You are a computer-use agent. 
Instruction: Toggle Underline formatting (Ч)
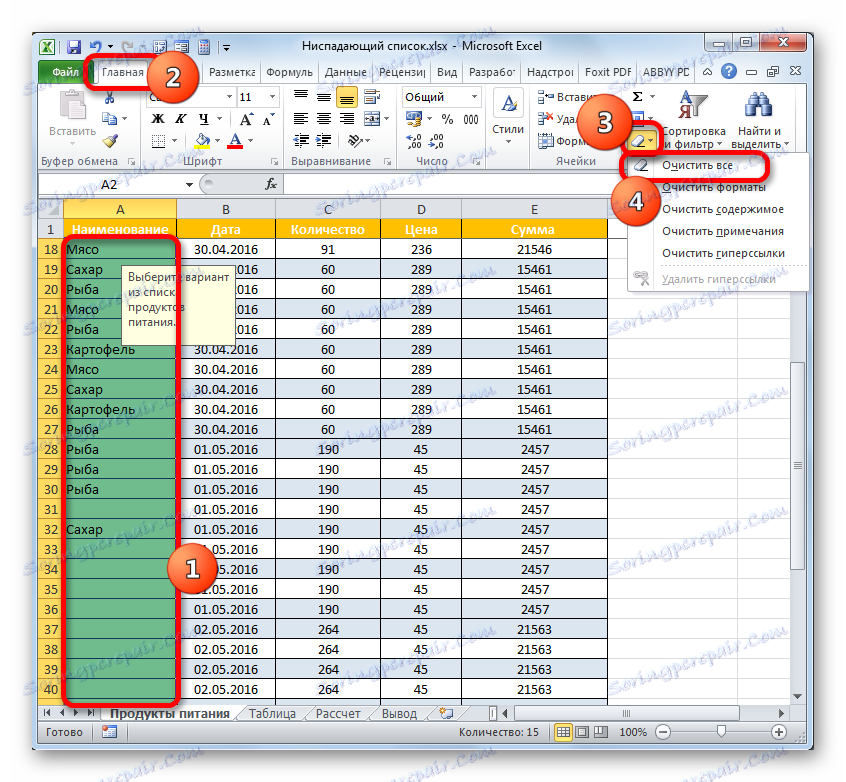coord(203,119)
